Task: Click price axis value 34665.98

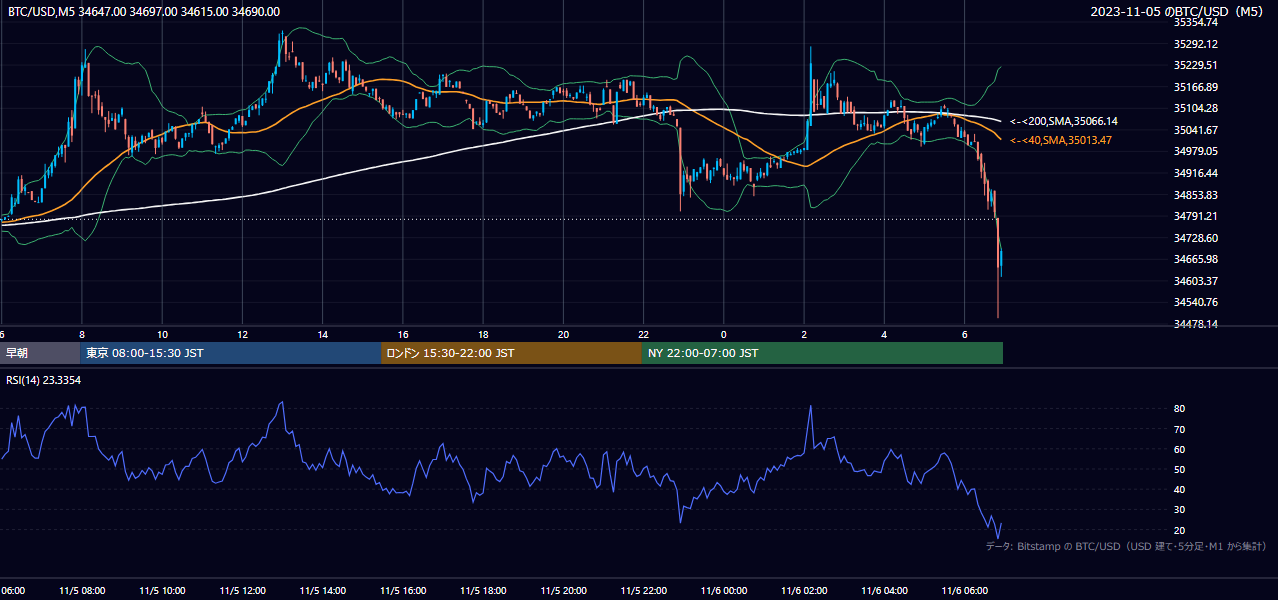Action: click(x=1195, y=259)
